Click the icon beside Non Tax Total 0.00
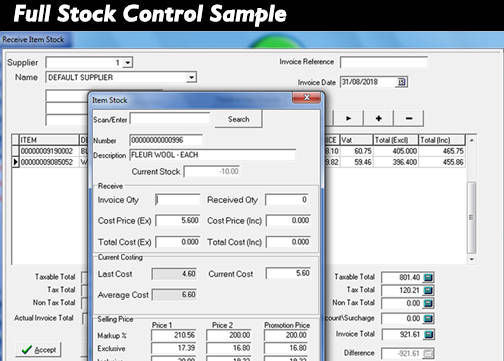Image resolution: width=504 pixels, height=361 pixels. tap(428, 303)
